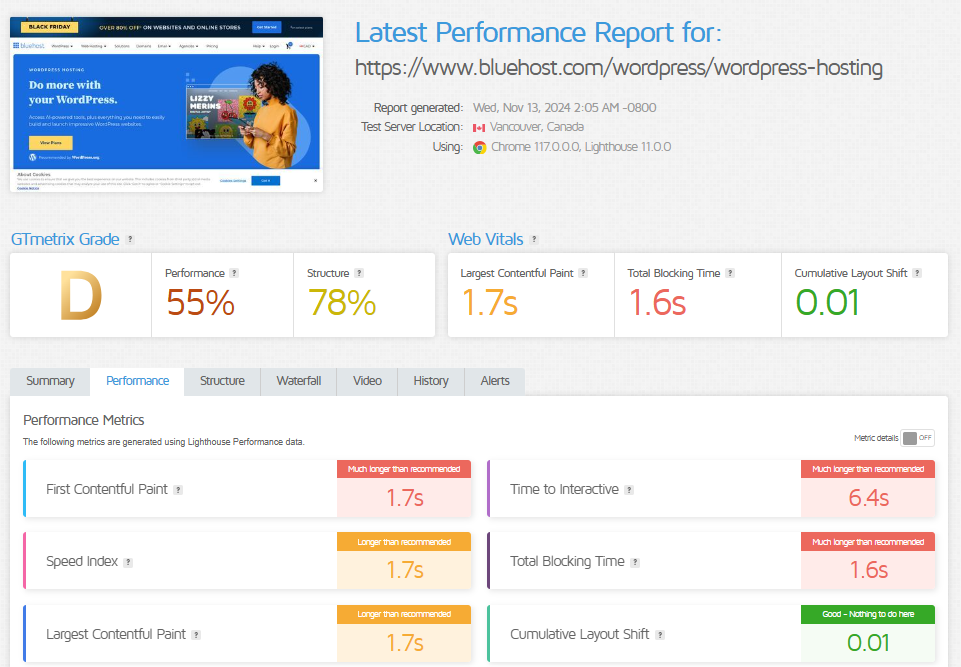
Task: Click the Time to Interactive help icon
Action: point(629,490)
